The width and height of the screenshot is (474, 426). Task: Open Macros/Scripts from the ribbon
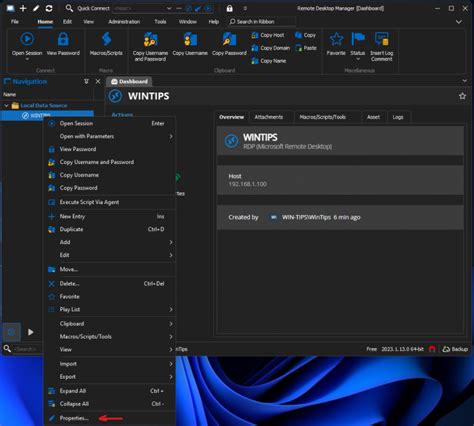point(106,44)
